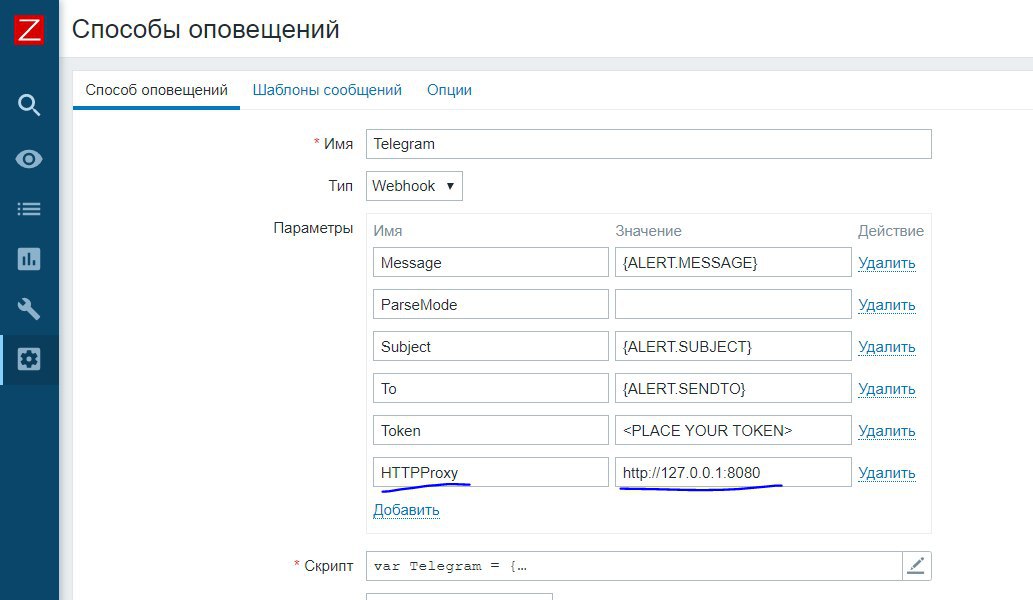1033x600 pixels.
Task: Click Добавить to add a parameter
Action: [406, 510]
